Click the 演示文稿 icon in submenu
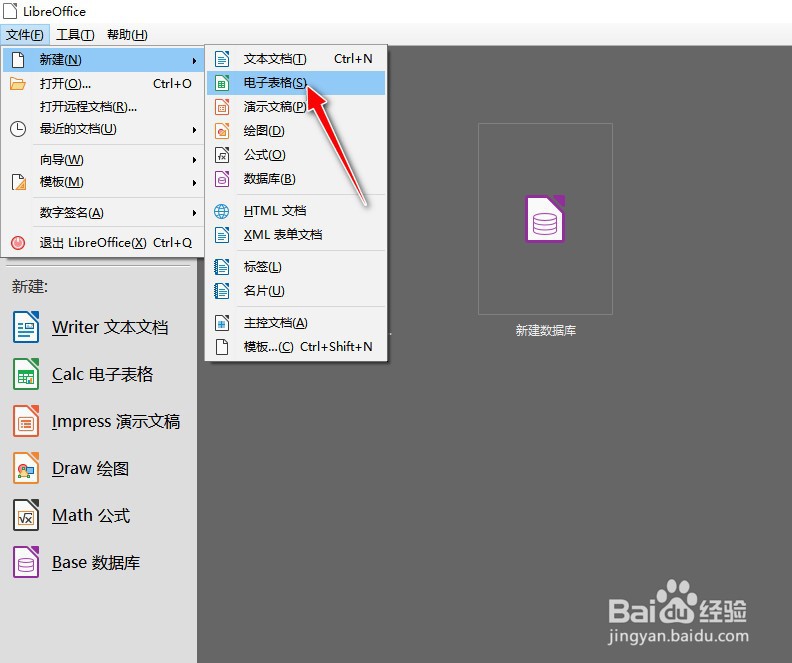The width and height of the screenshot is (792, 663). 222,107
